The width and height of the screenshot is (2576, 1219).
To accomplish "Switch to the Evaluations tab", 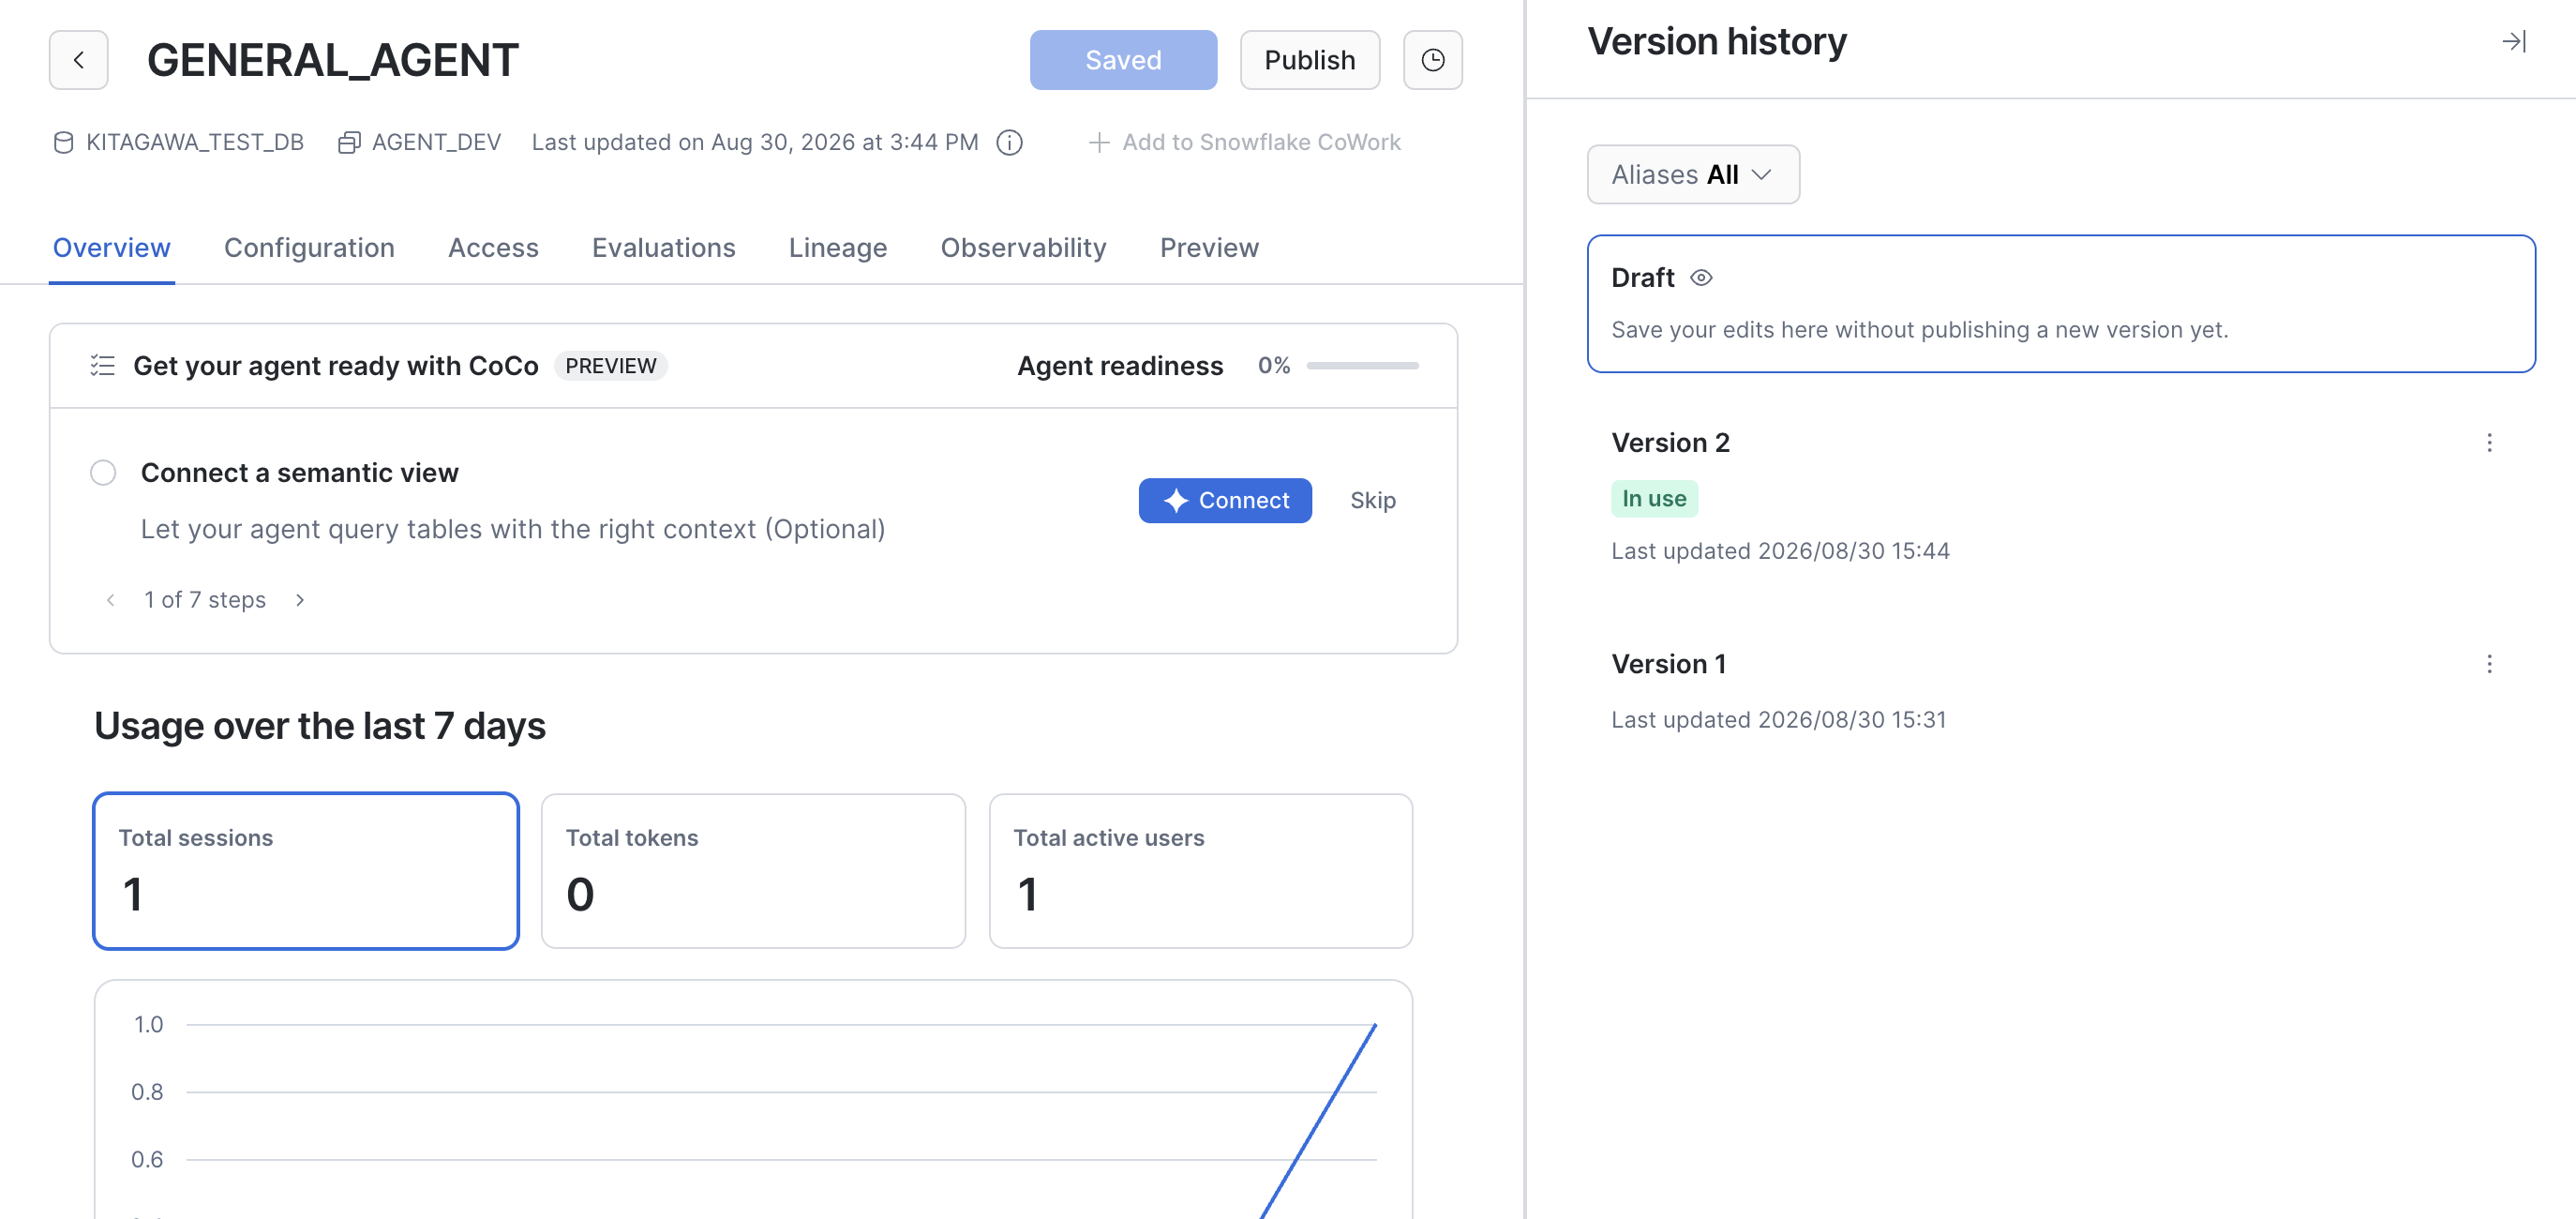I will tap(664, 248).
